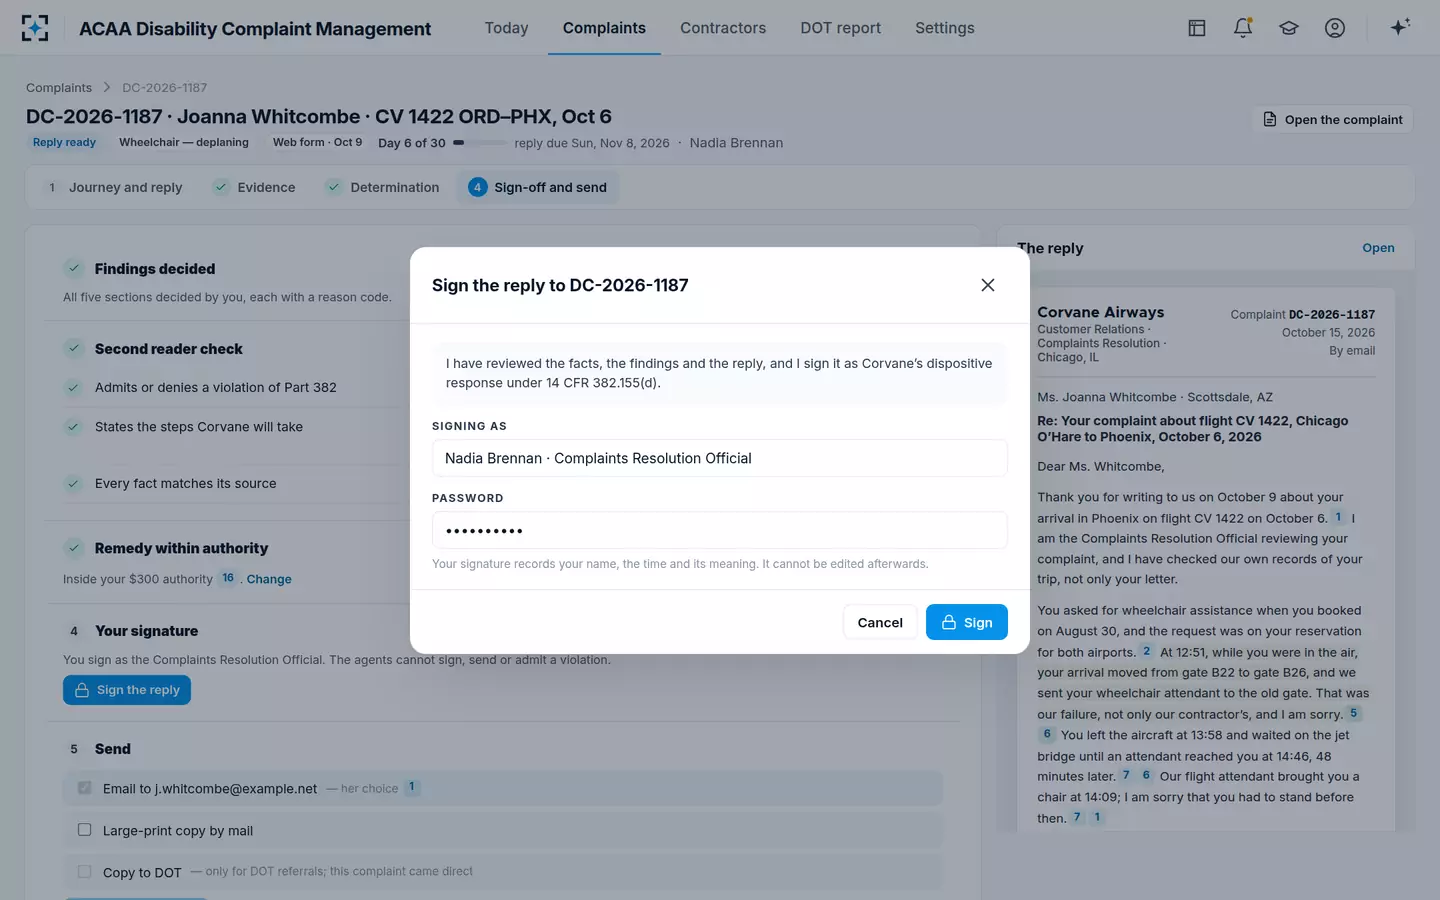1440x900 pixels.
Task: Click citation 5 after 'I am sorry'
Action: (x=1354, y=713)
